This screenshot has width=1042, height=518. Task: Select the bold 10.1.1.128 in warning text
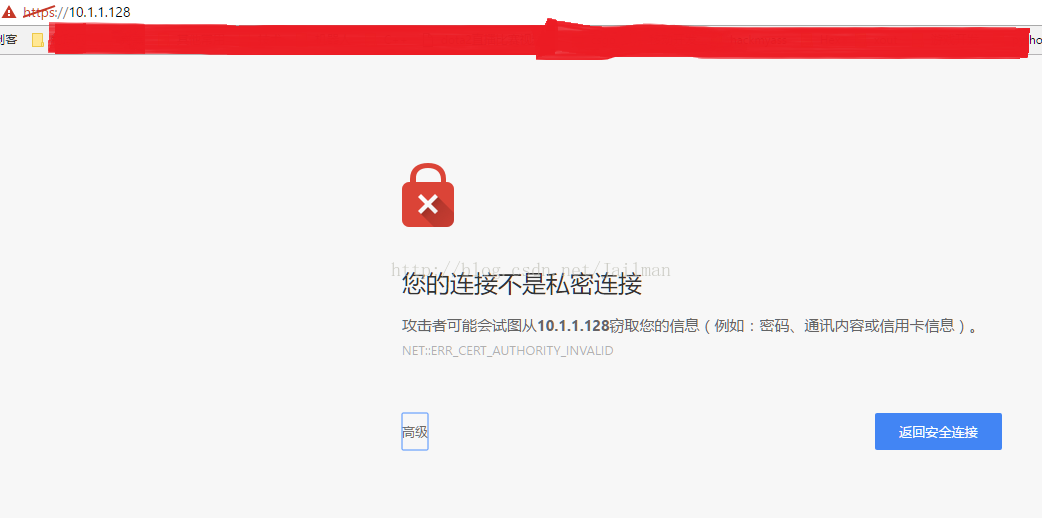573,326
